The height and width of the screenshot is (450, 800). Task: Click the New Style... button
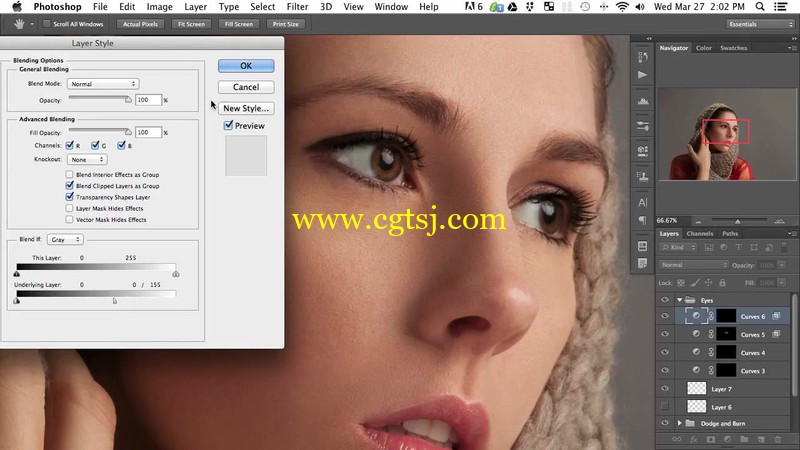[246, 108]
